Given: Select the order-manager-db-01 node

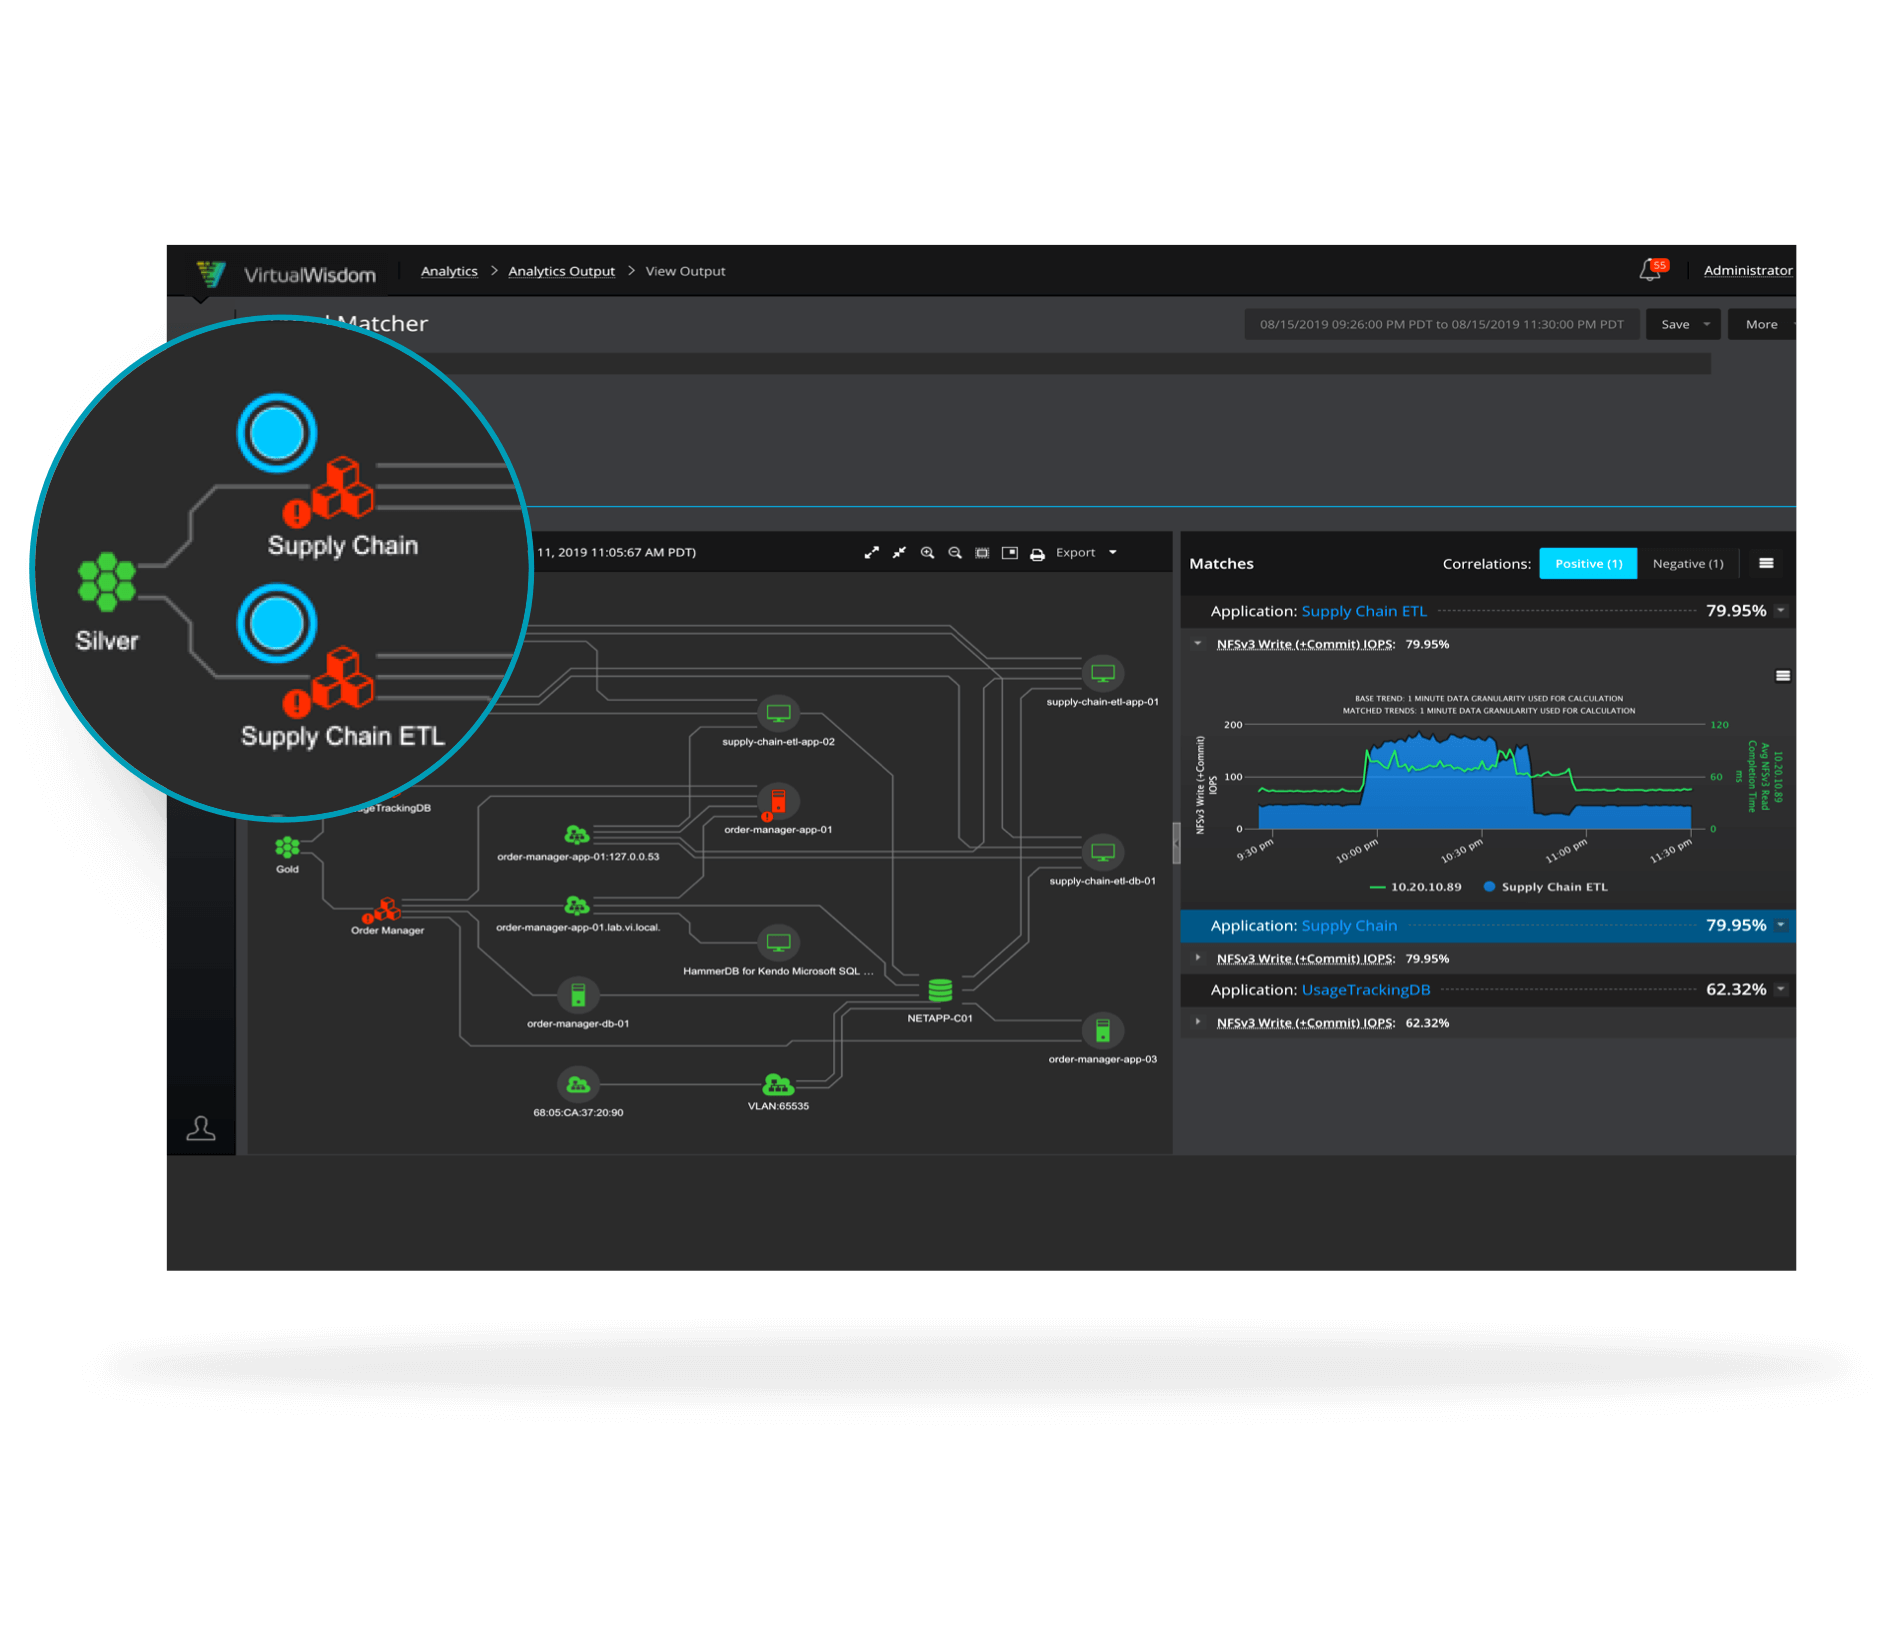Looking at the screenshot, I should [578, 995].
